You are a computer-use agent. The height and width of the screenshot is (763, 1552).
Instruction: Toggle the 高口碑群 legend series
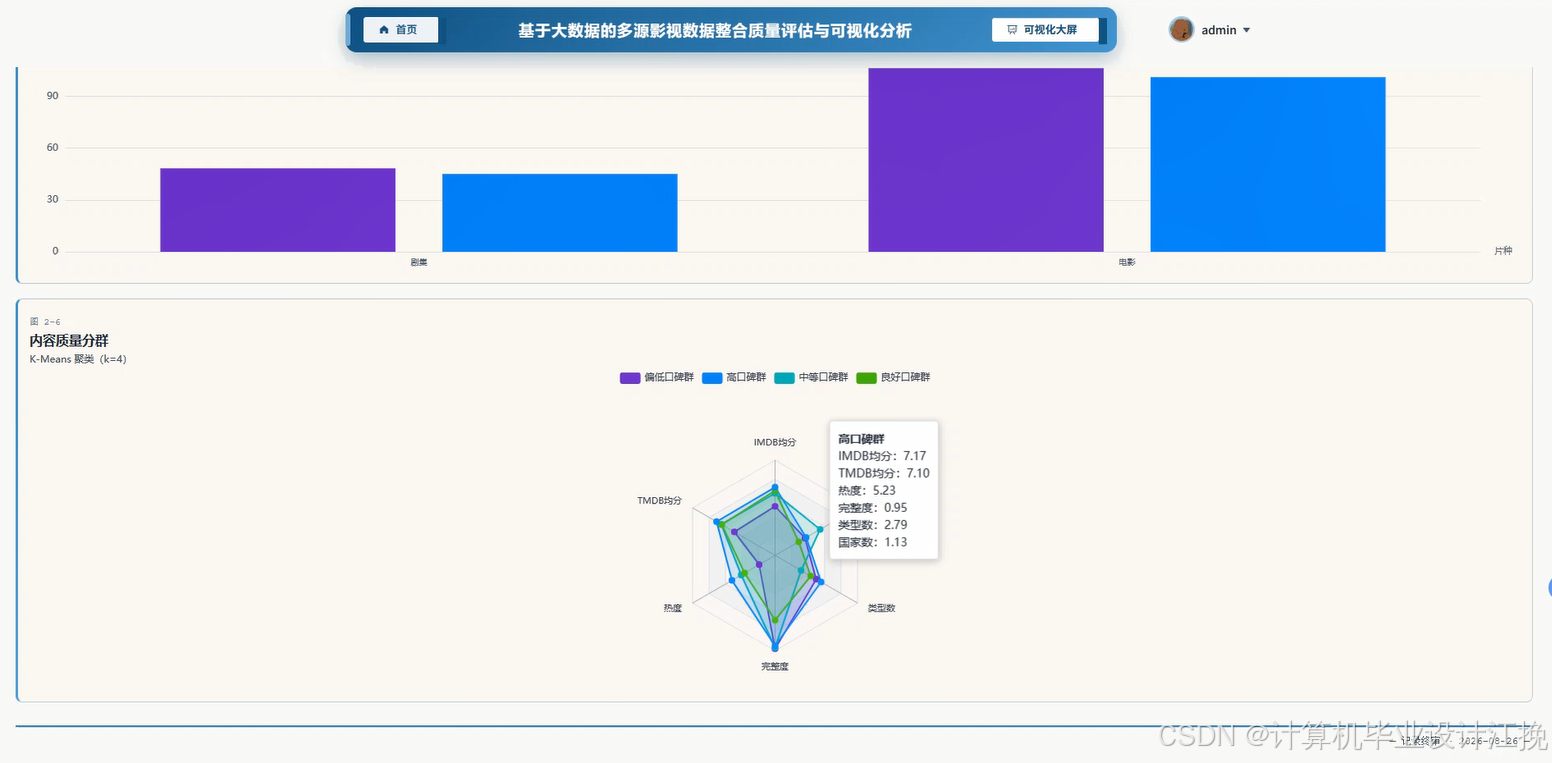click(734, 378)
